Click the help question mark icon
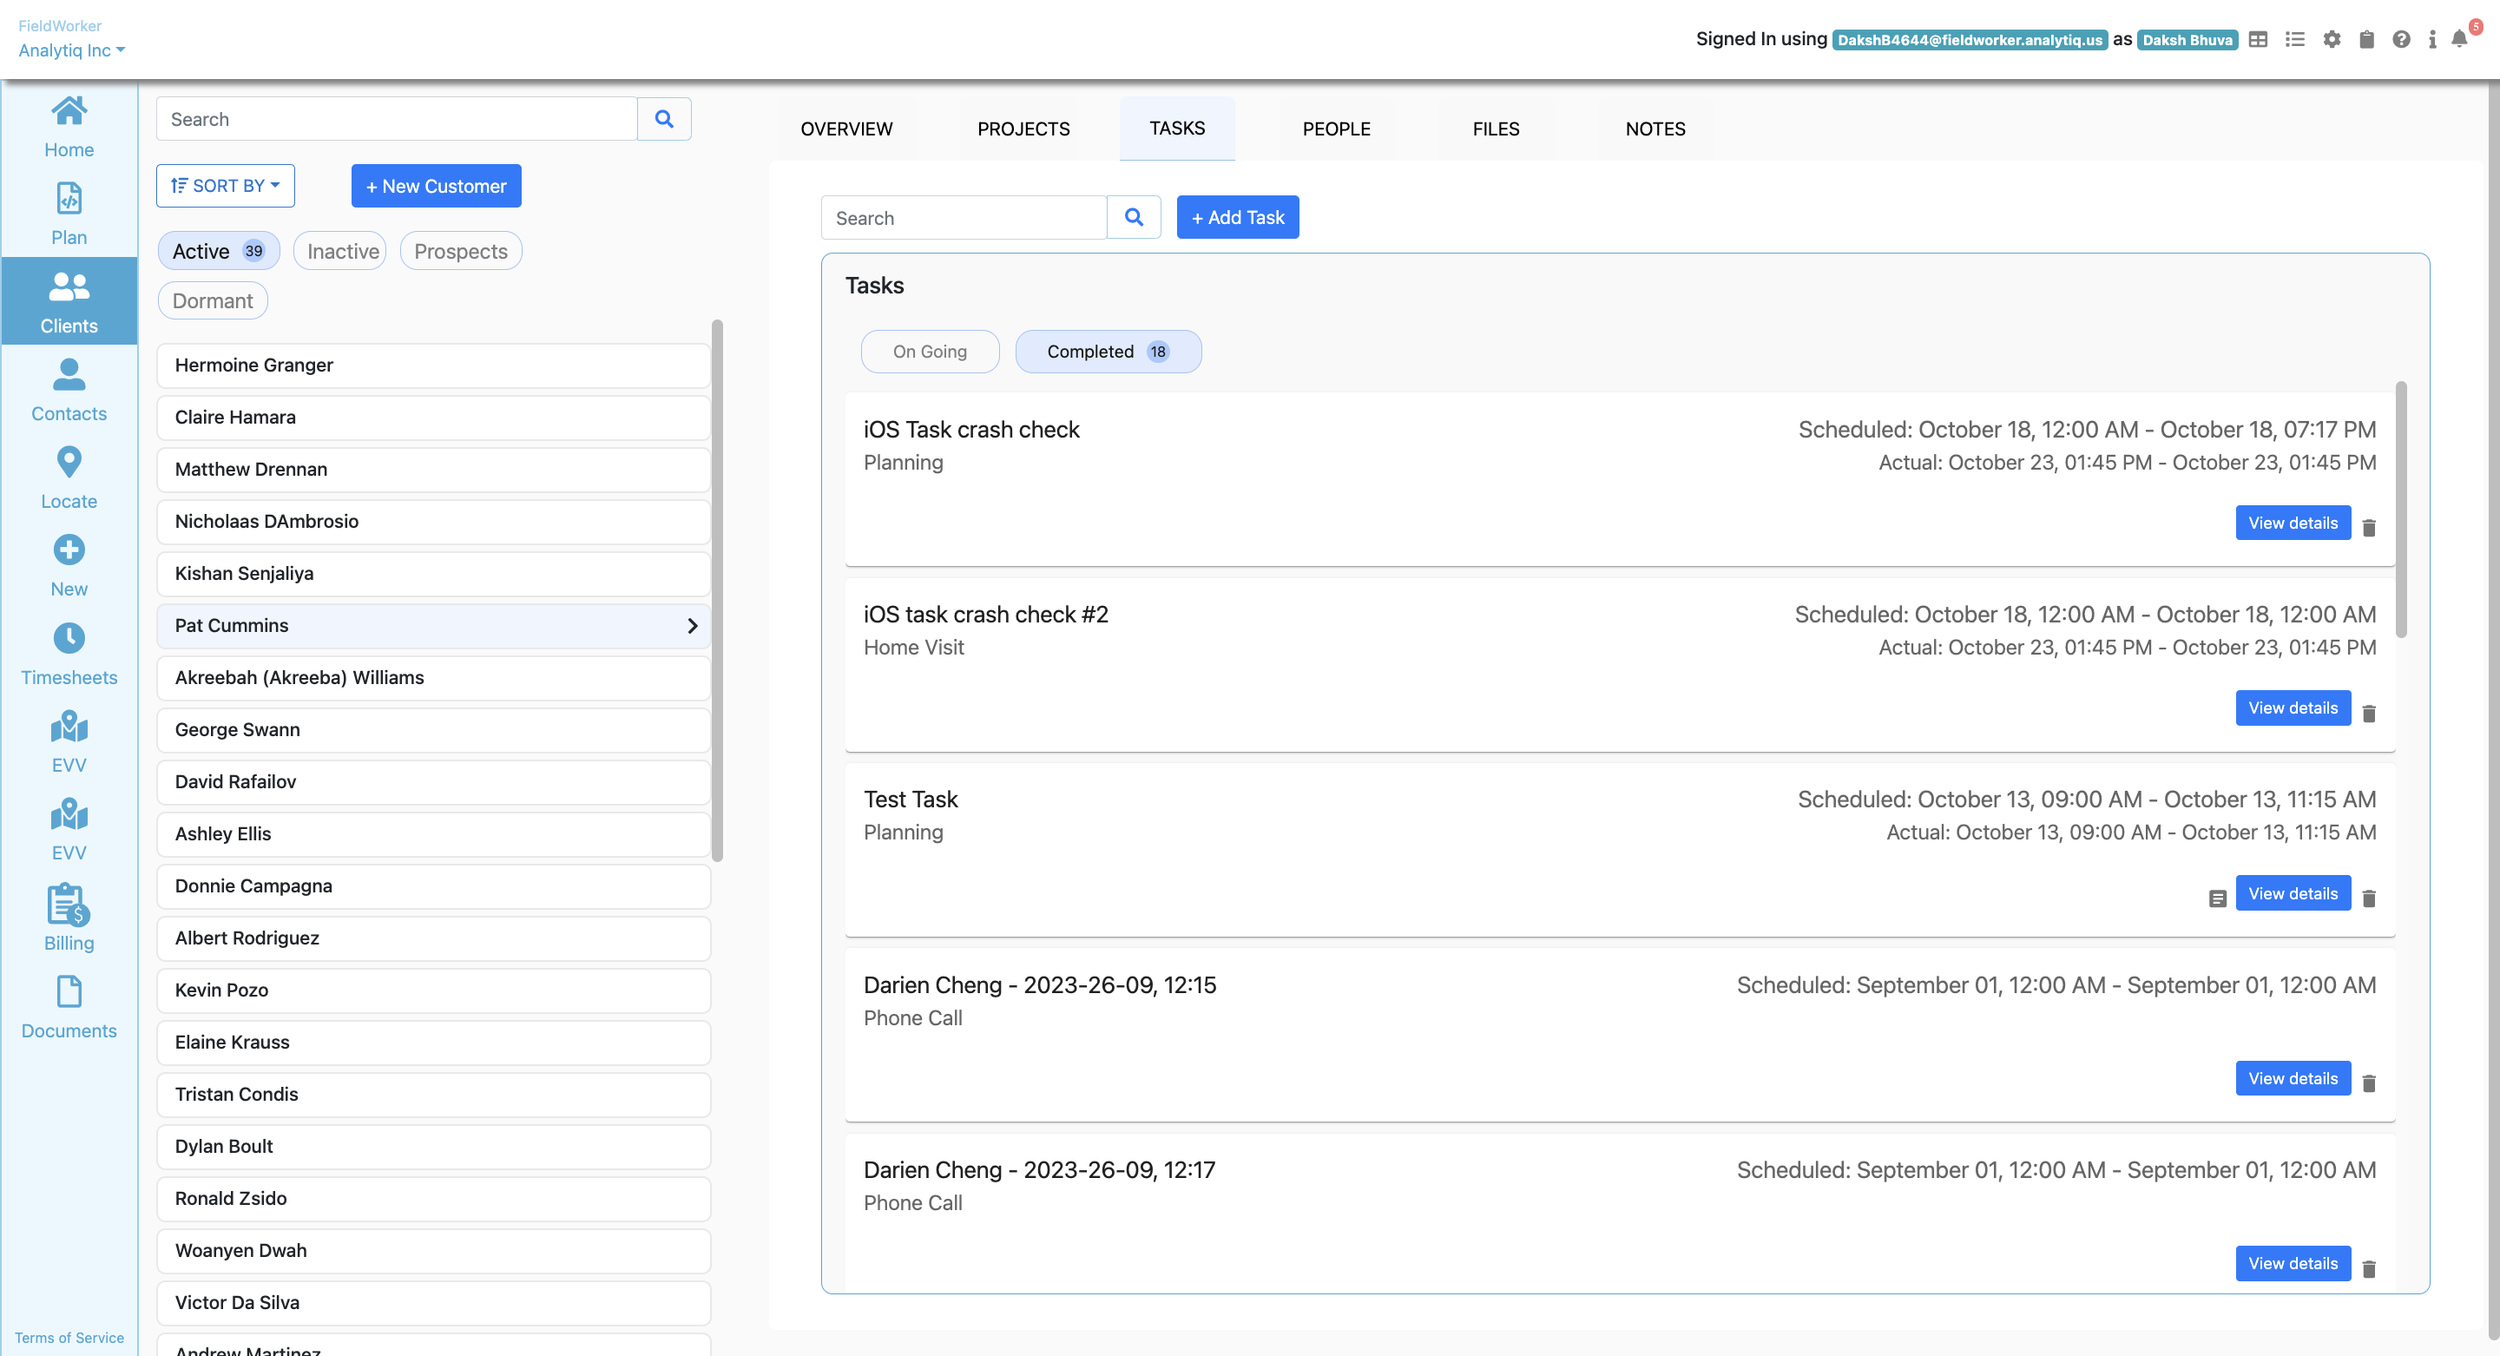The height and width of the screenshot is (1356, 2500). click(2400, 40)
